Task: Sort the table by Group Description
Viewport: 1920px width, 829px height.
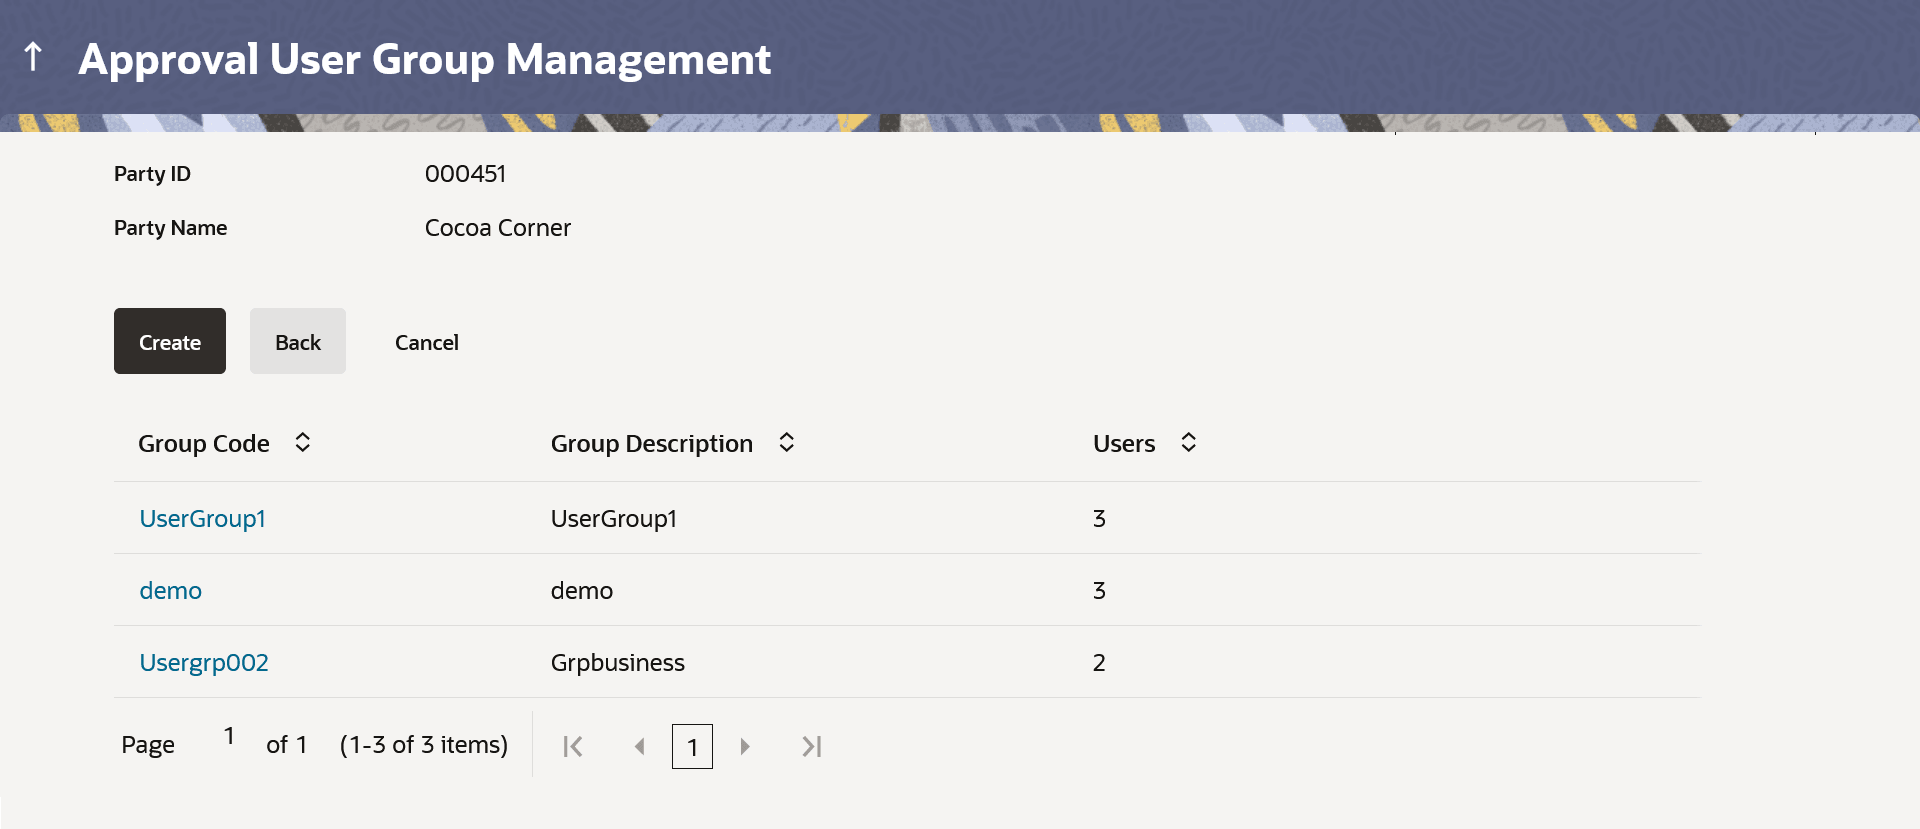Action: point(786,442)
